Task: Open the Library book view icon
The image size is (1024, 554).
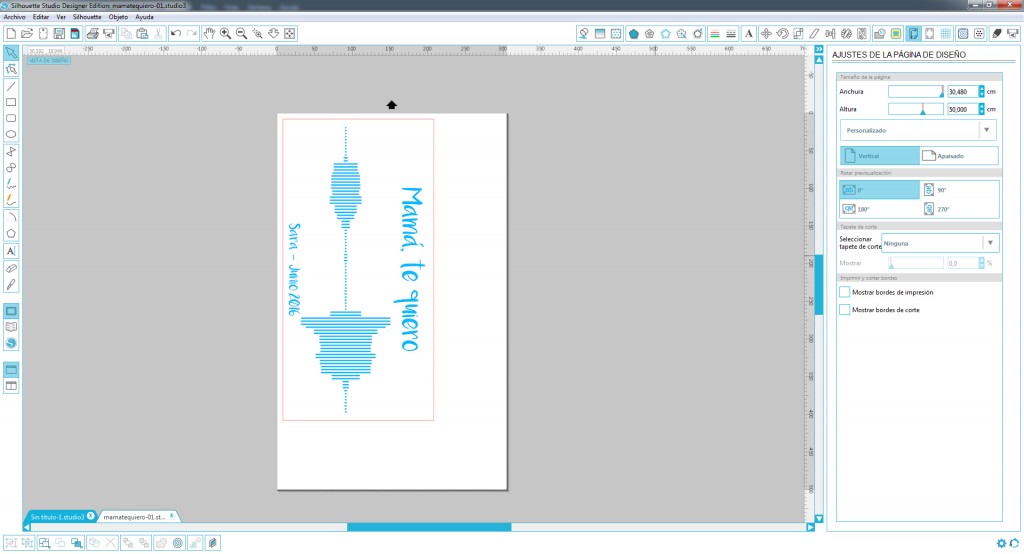Action: tap(11, 327)
